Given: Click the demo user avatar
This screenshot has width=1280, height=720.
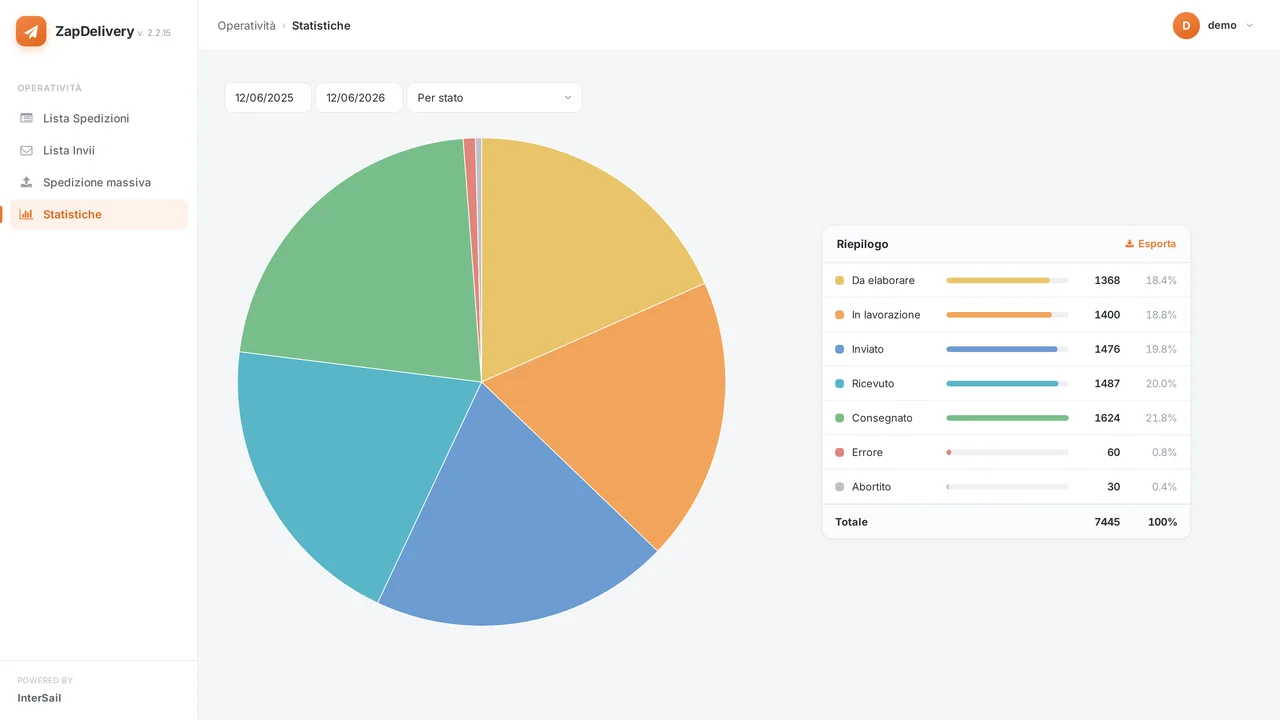Looking at the screenshot, I should (x=1186, y=25).
